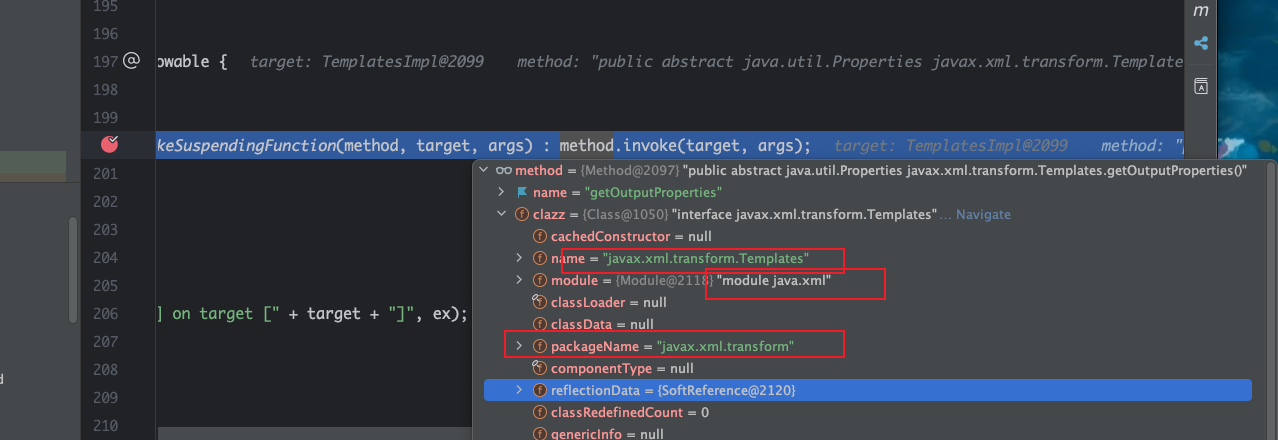Click the breakpoint icon in the gutter
Screen dimensions: 1278x440
110,145
